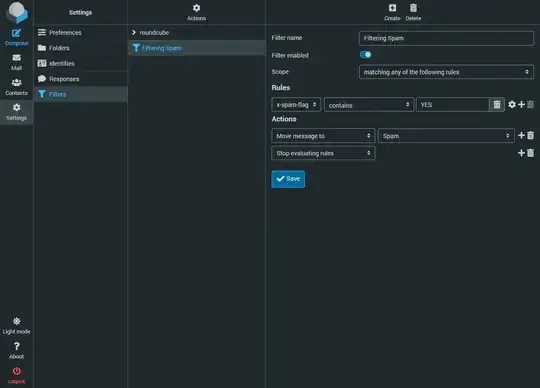Expand the roundcube filter set

click(x=134, y=32)
